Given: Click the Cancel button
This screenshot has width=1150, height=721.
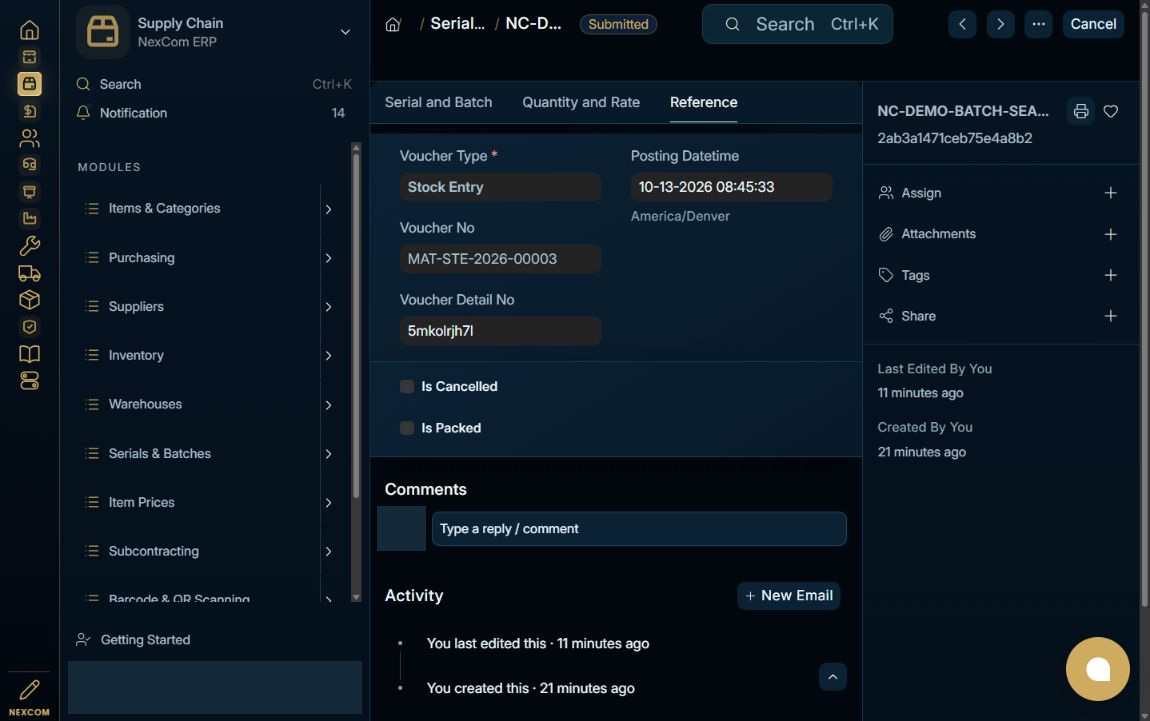Looking at the screenshot, I should [1093, 24].
